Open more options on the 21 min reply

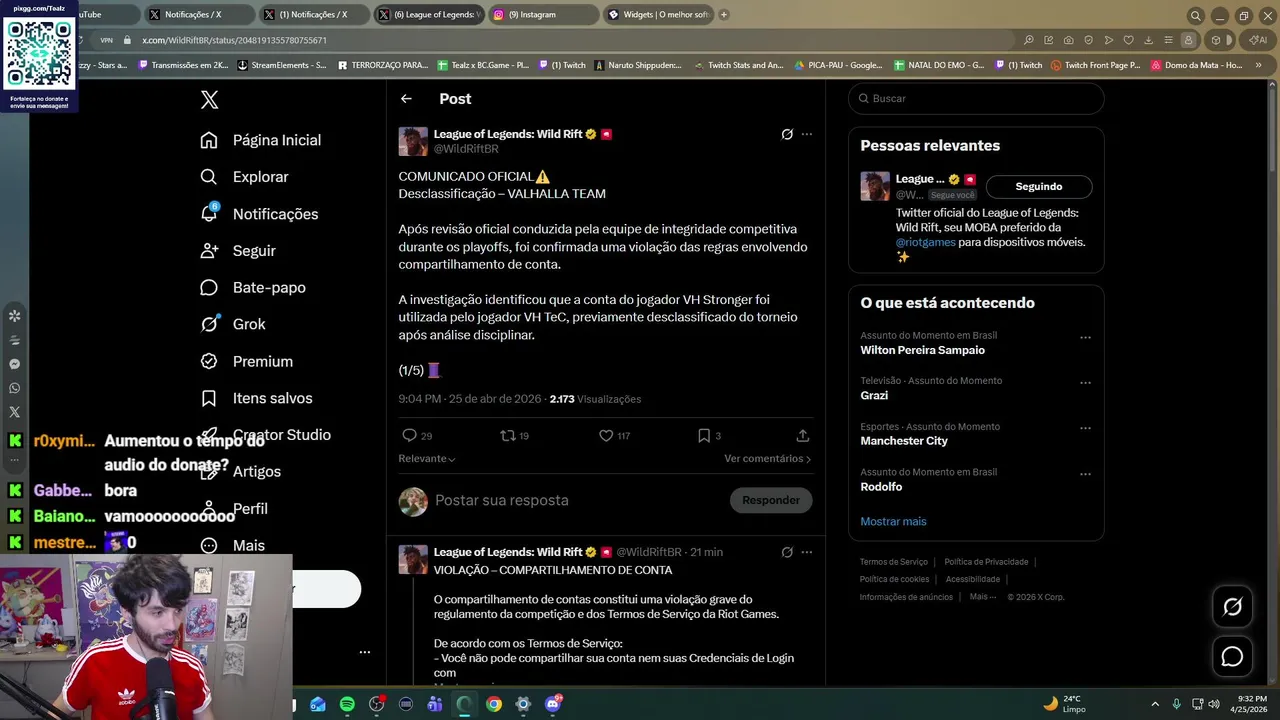pyautogui.click(x=807, y=552)
